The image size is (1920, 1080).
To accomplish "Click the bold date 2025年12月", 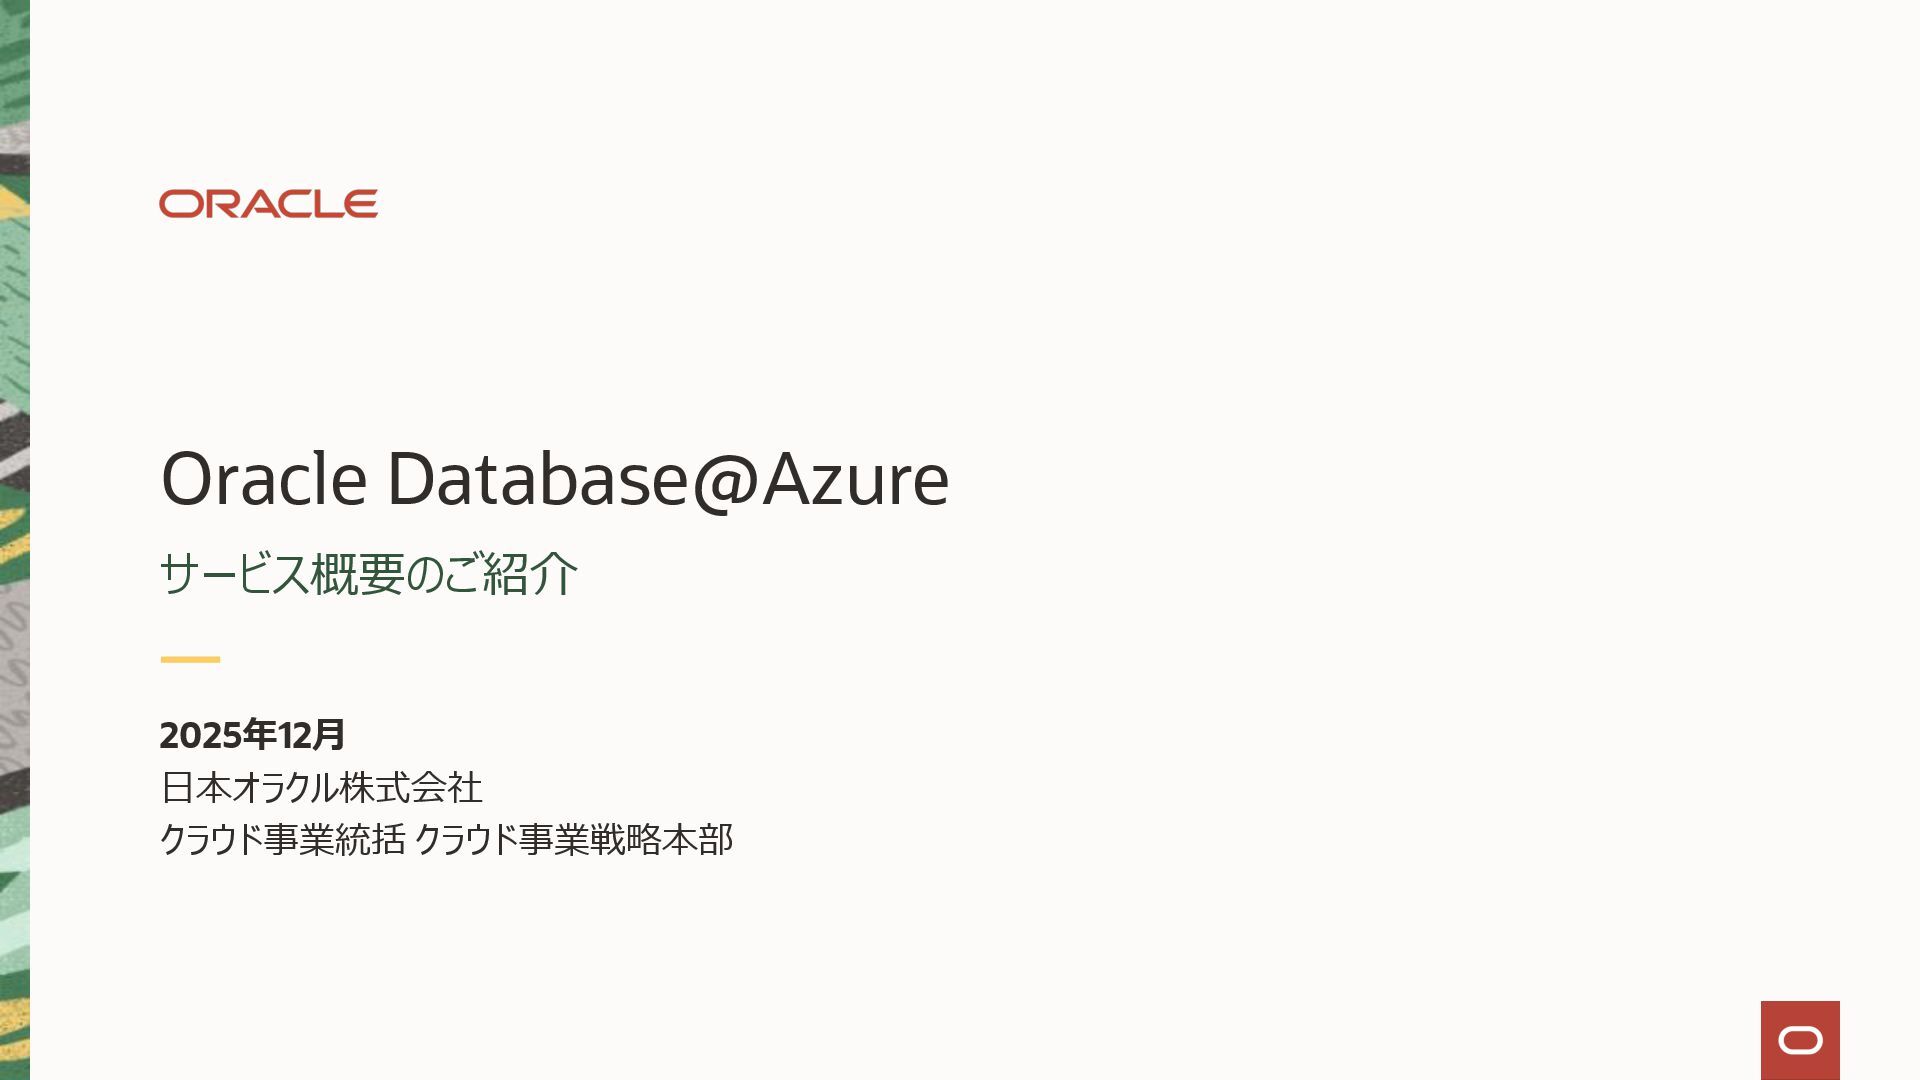I will (252, 735).
